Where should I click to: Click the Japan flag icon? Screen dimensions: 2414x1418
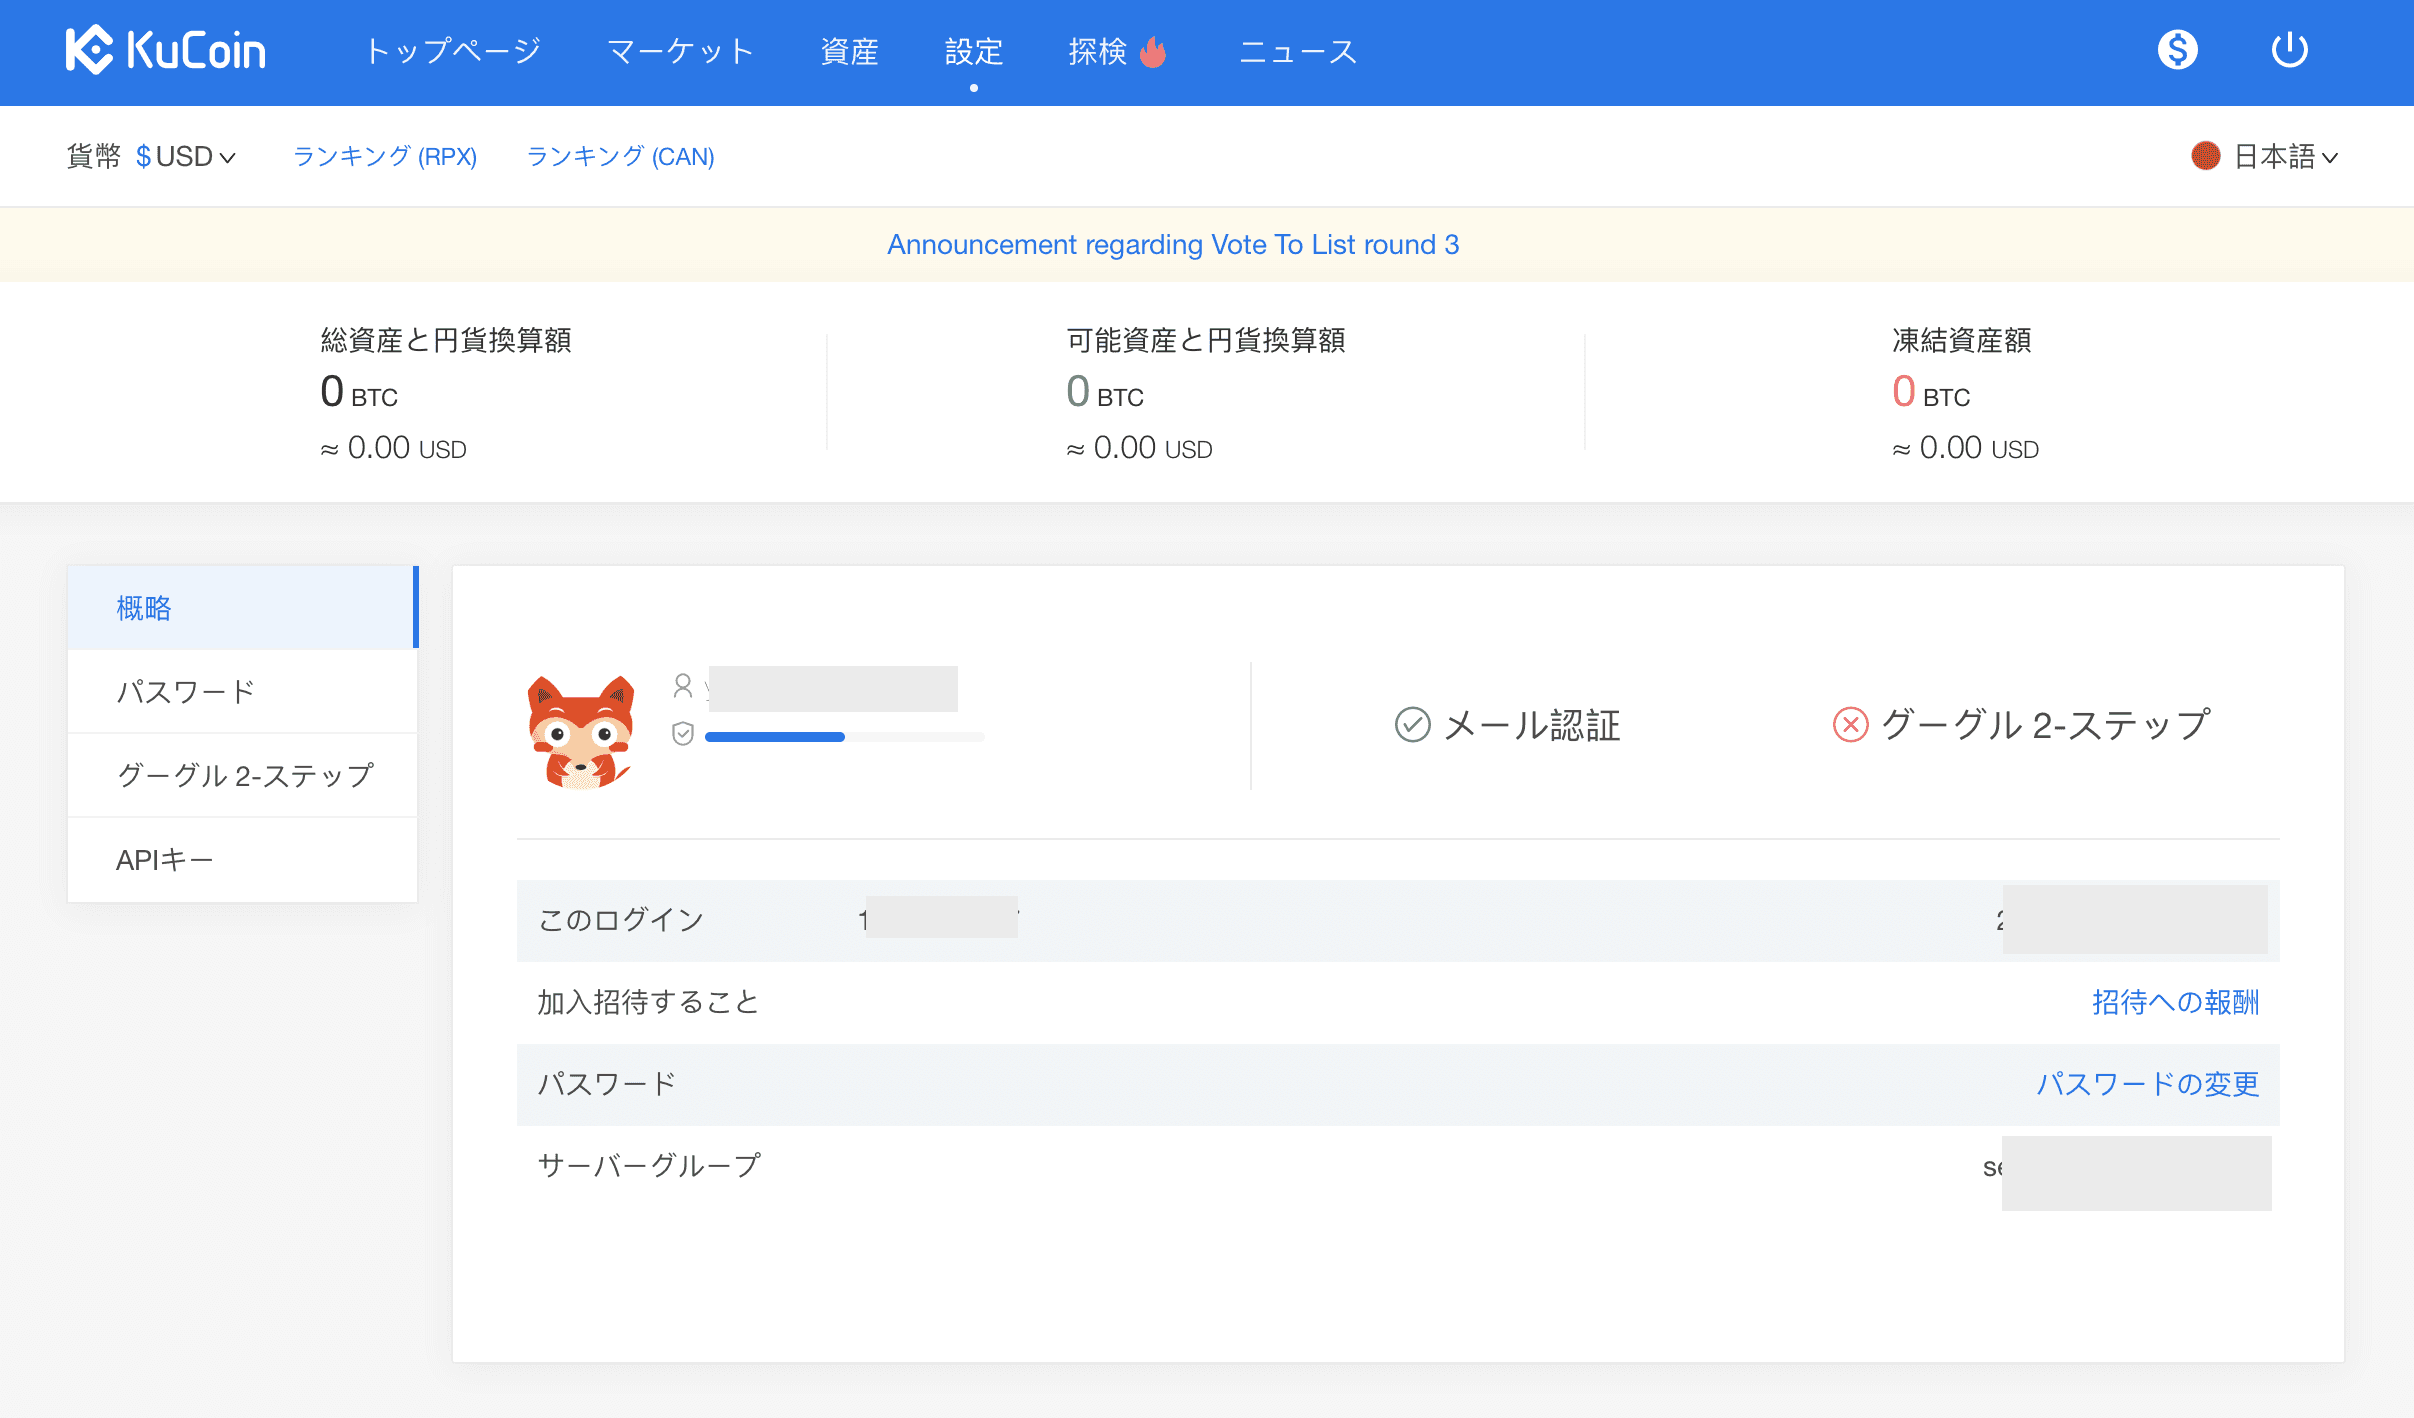click(2205, 156)
